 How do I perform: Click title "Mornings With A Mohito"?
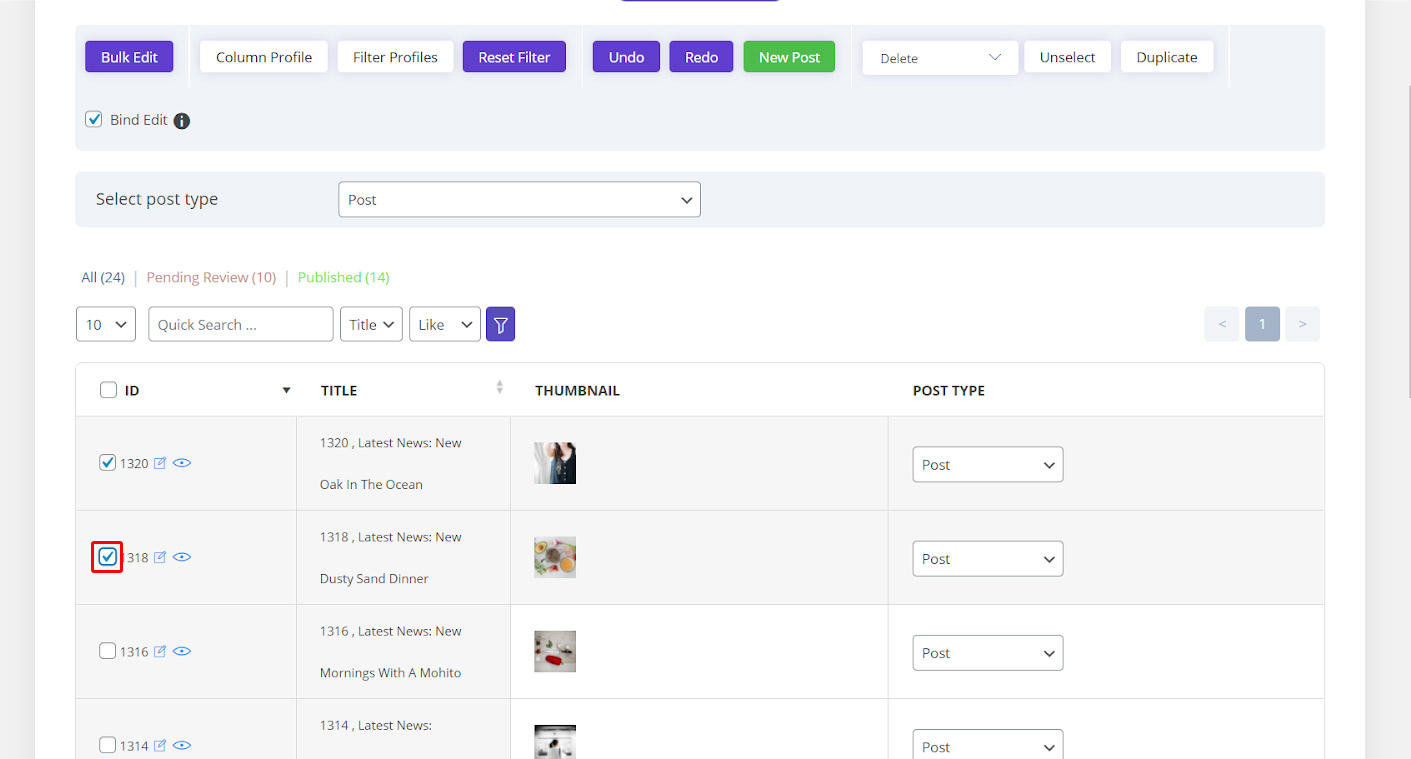tap(390, 673)
